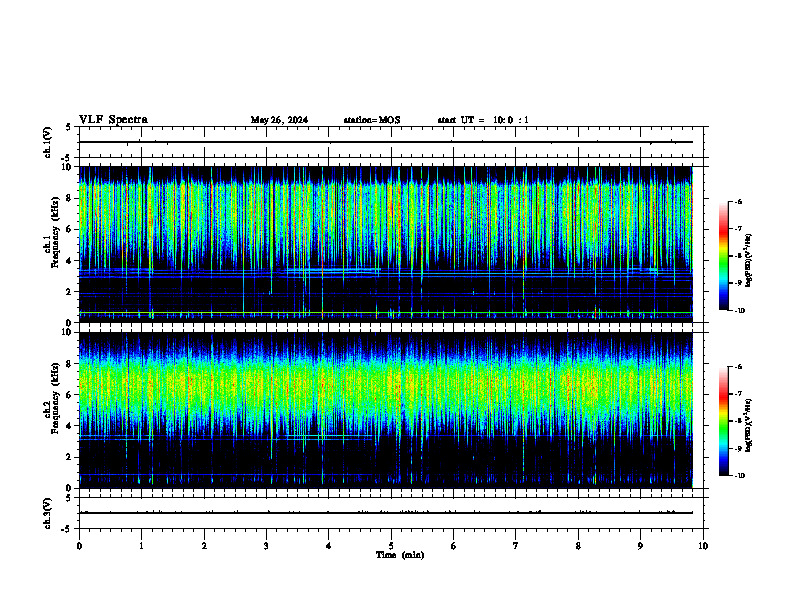Image resolution: width=792 pixels, height=612 pixels.
Task: Click ch.1 frequency axis tick label "8"
Action: [68, 198]
